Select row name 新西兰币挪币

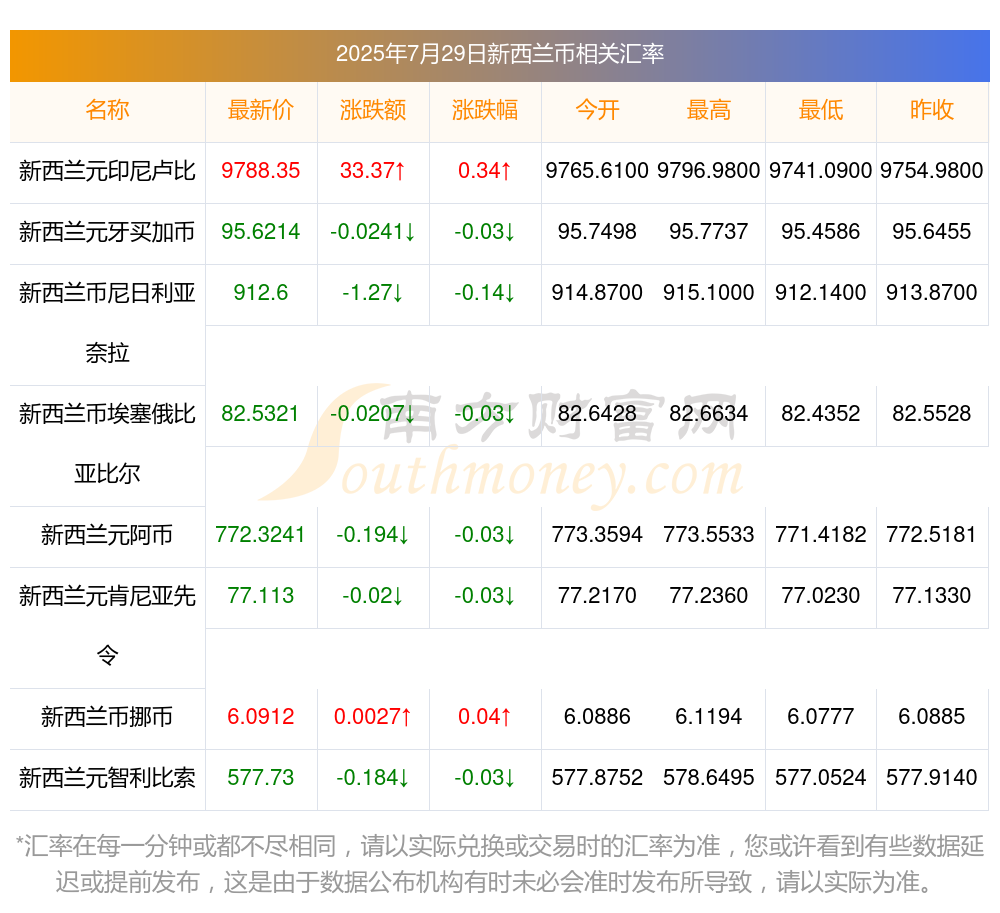click(107, 717)
